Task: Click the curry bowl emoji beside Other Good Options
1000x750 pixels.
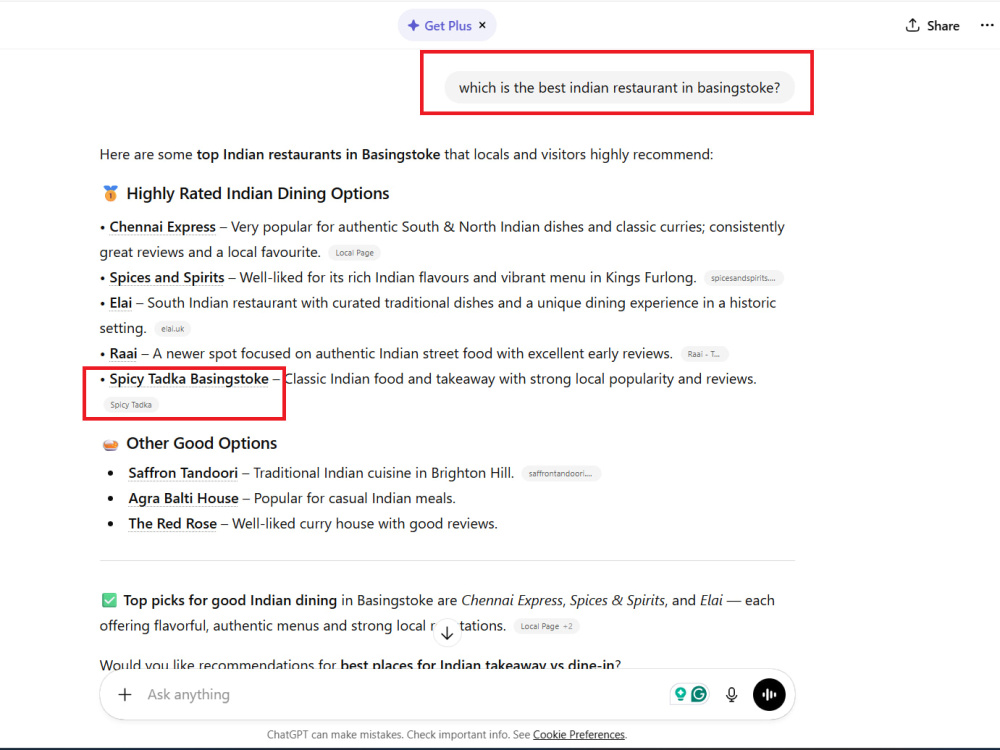Action: (110, 444)
